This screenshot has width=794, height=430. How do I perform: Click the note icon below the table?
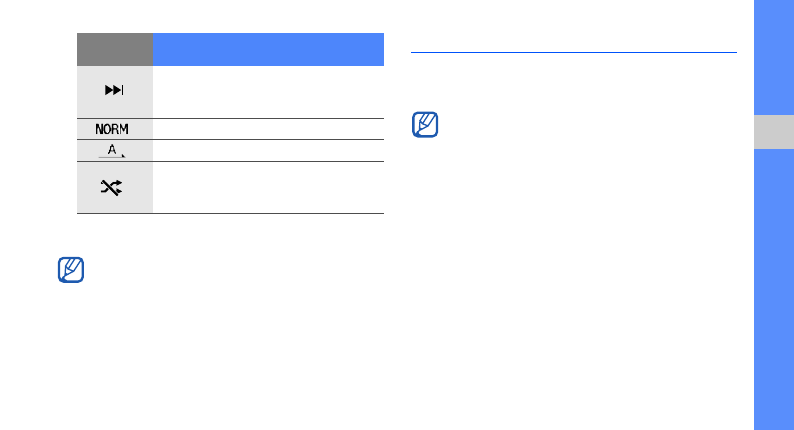pyautogui.click(x=71, y=271)
